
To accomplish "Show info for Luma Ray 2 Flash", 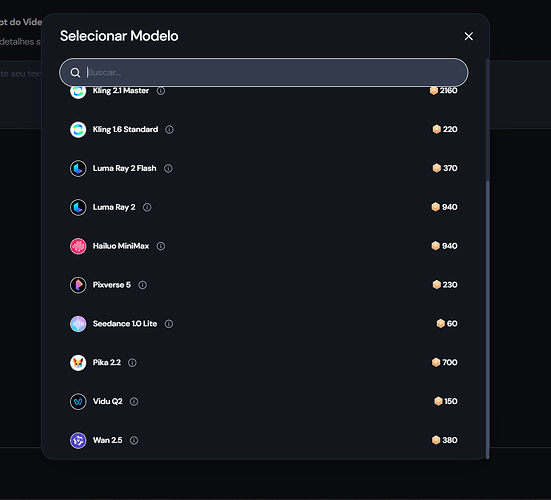I will 168,168.
